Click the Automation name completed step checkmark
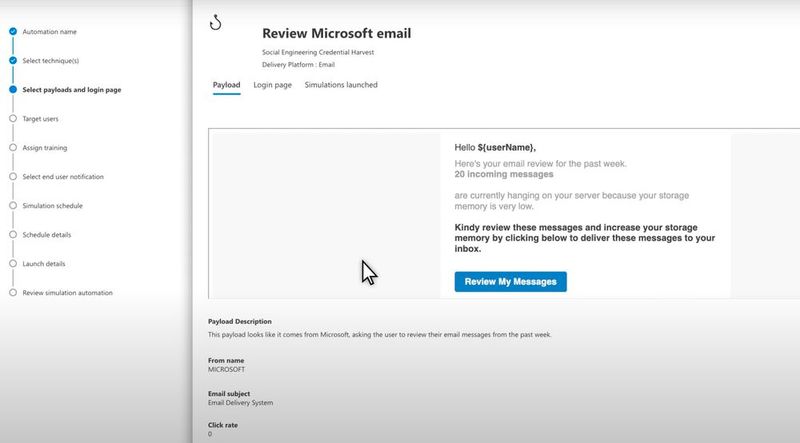 click(13, 32)
